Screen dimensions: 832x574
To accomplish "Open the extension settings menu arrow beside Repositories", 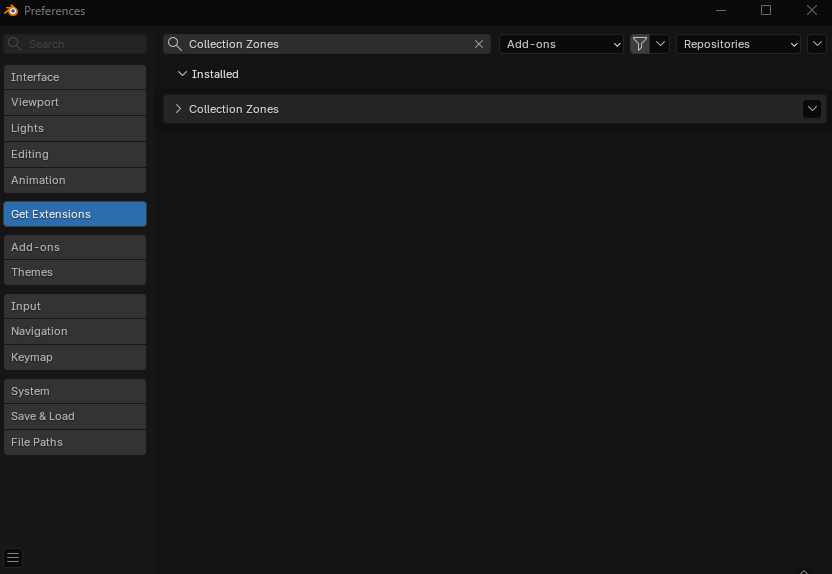I will tap(817, 44).
